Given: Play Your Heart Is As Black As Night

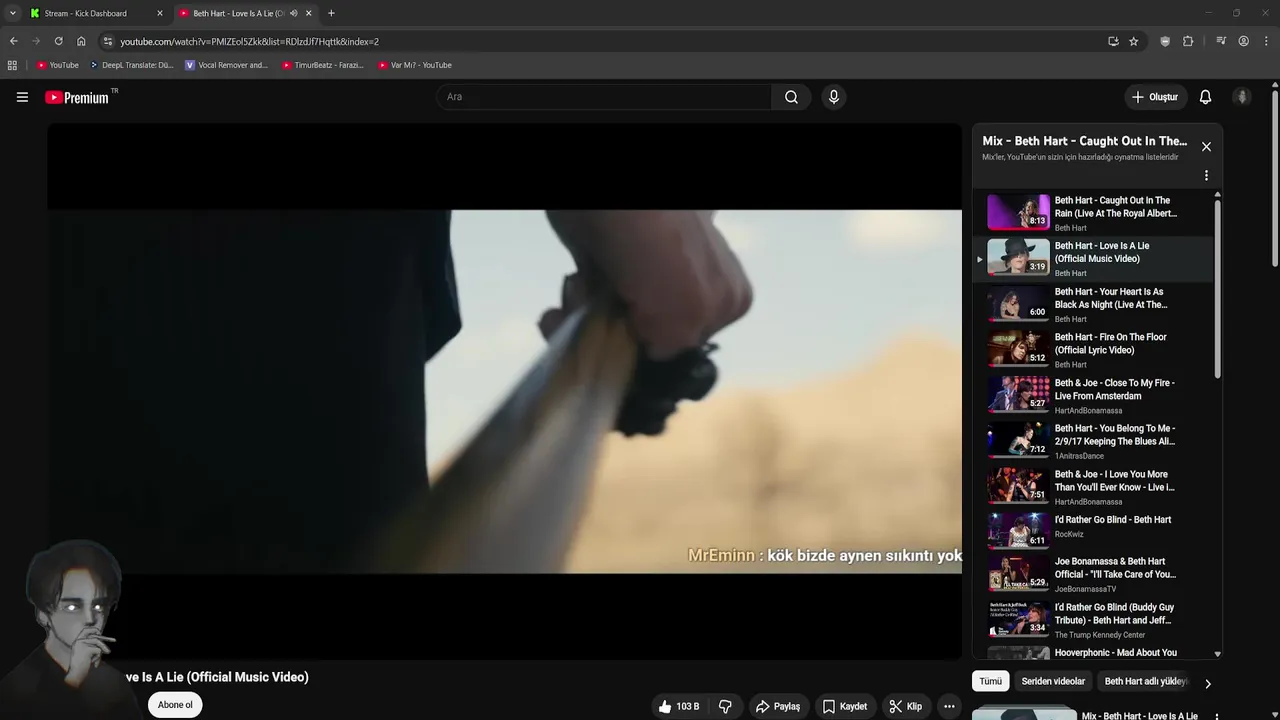Looking at the screenshot, I should (x=1093, y=304).
